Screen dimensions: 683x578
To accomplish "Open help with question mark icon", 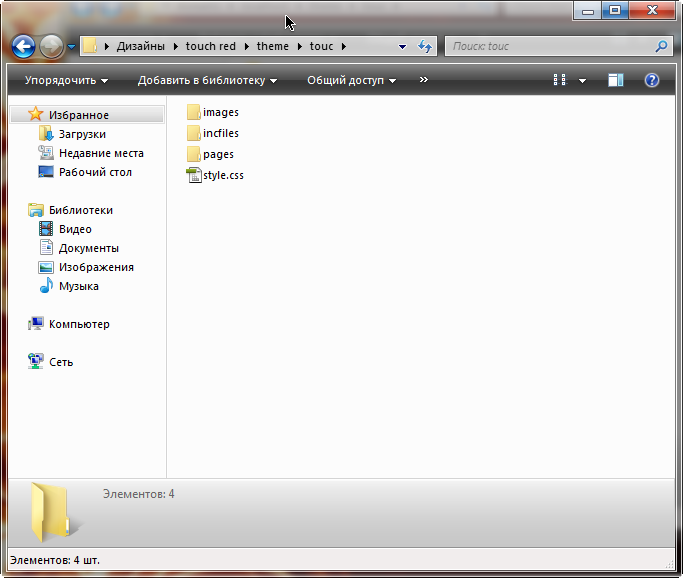I will pos(652,80).
